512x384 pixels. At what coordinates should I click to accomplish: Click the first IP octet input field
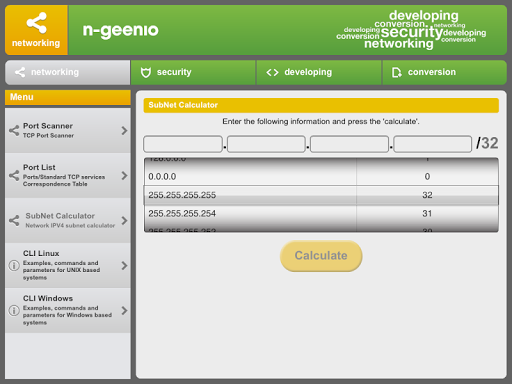(183, 144)
